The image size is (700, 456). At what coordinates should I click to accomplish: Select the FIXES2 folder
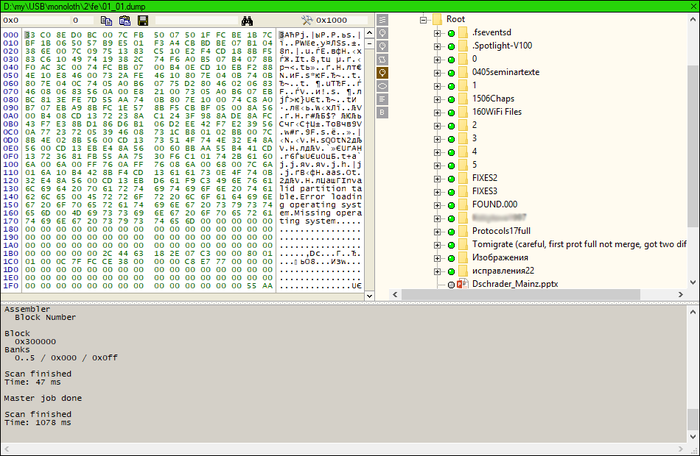[x=485, y=178]
